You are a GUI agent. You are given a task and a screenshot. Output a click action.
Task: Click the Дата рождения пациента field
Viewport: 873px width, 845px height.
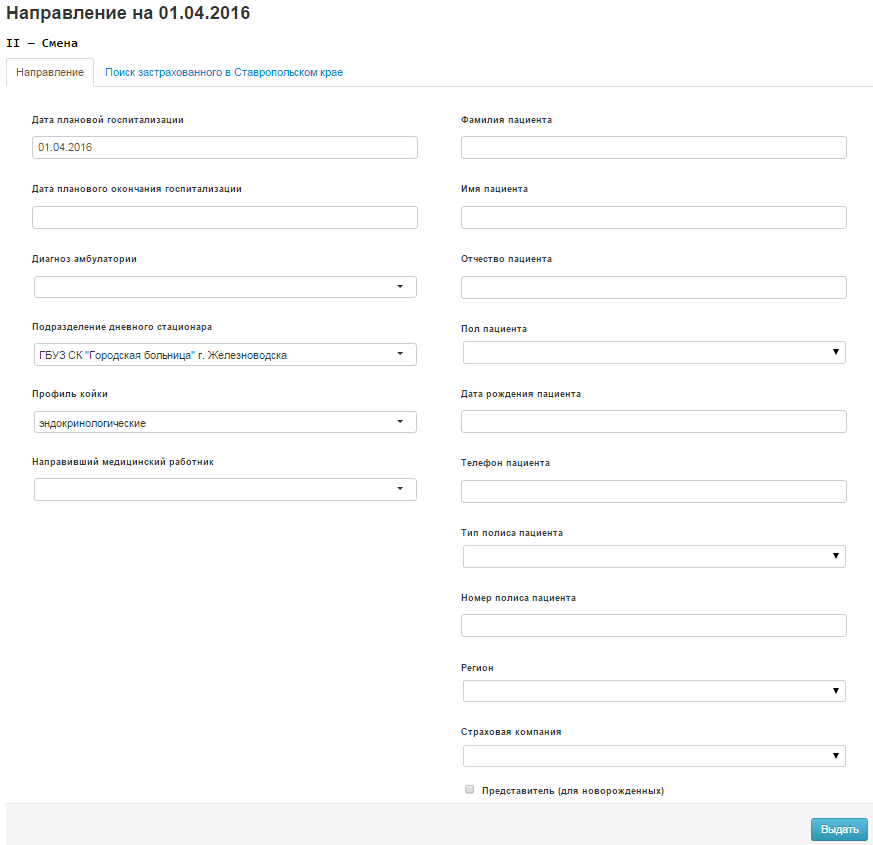tap(654, 421)
